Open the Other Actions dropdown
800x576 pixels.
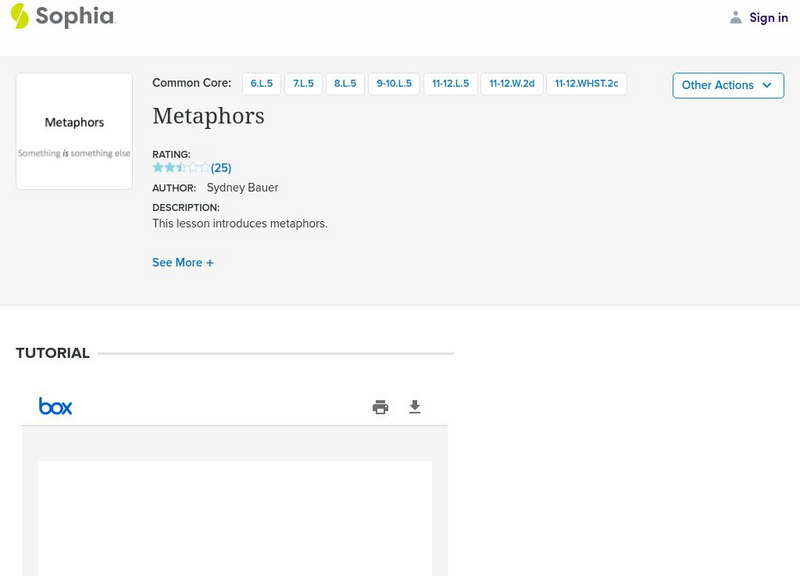[728, 85]
